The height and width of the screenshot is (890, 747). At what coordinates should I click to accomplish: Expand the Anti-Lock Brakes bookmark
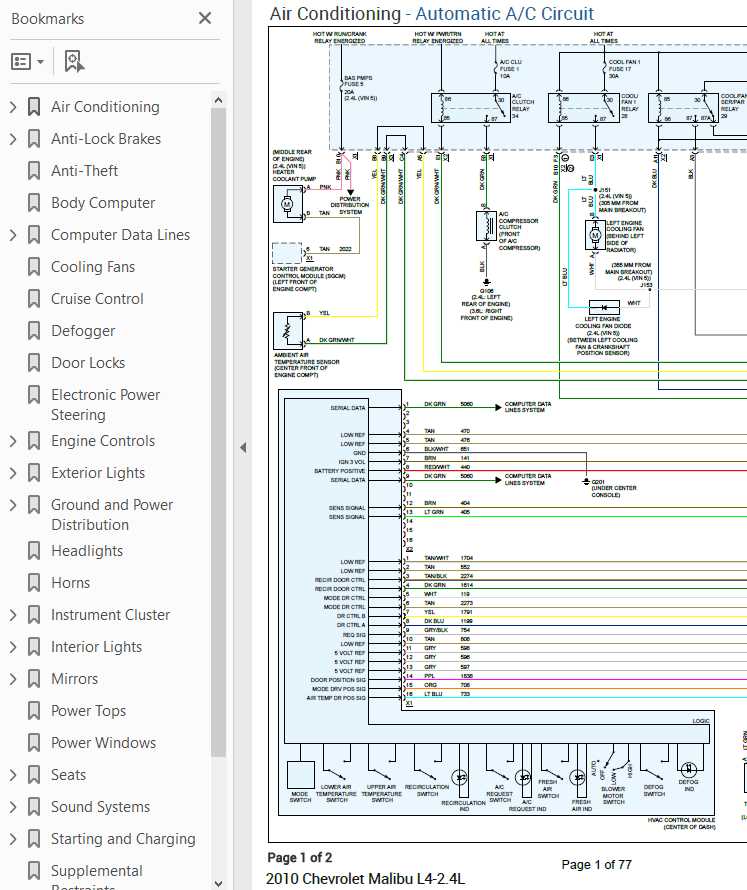13,138
